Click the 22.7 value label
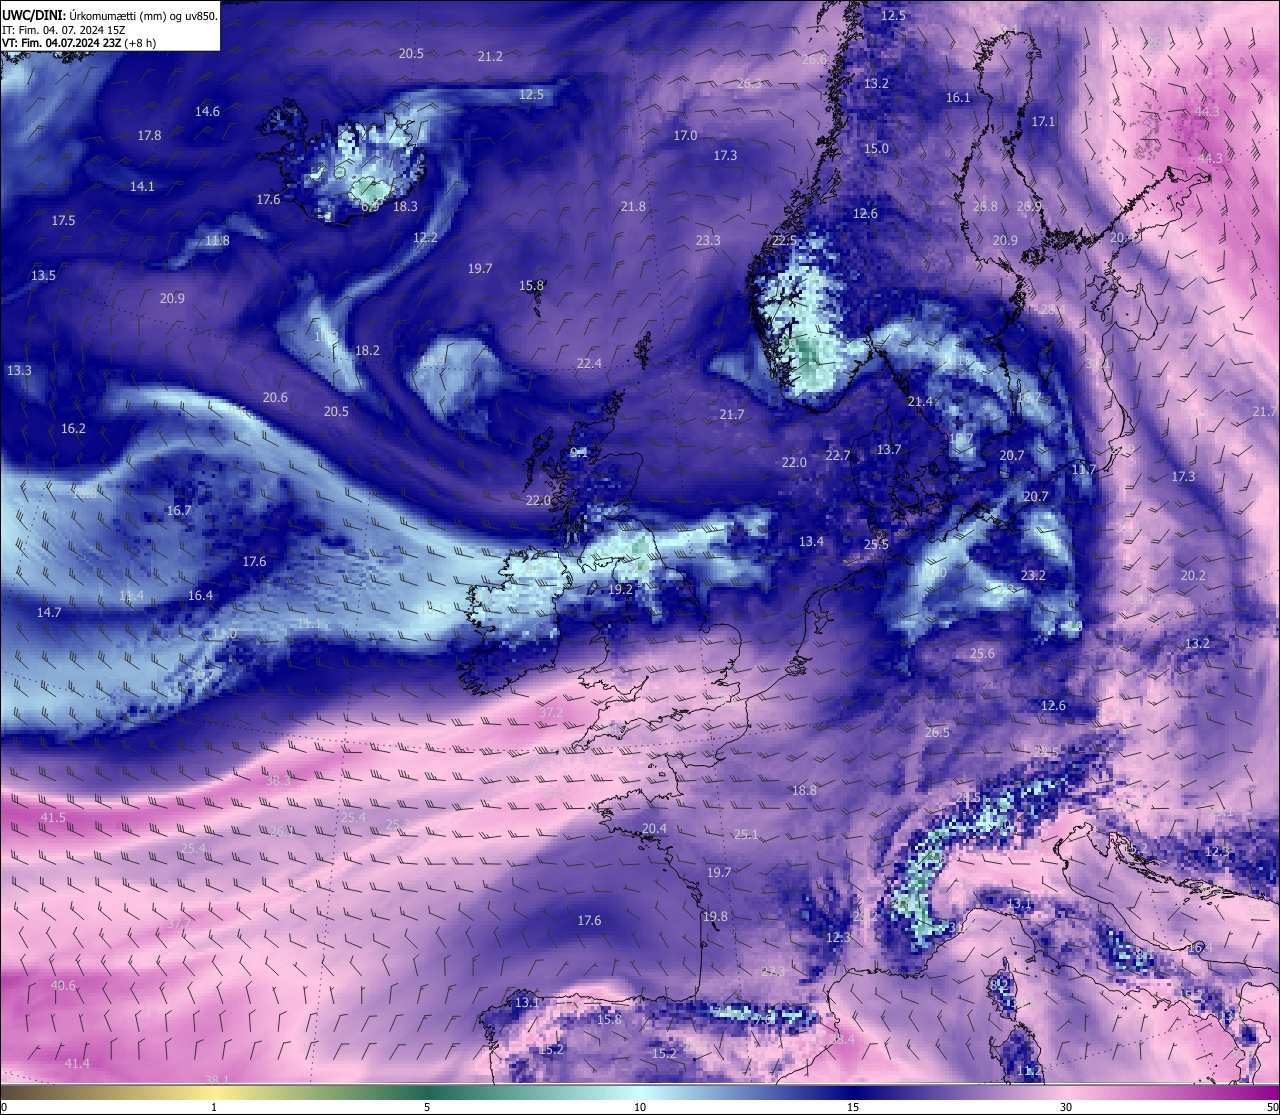Viewport: 1280px width, 1115px height. (x=837, y=456)
